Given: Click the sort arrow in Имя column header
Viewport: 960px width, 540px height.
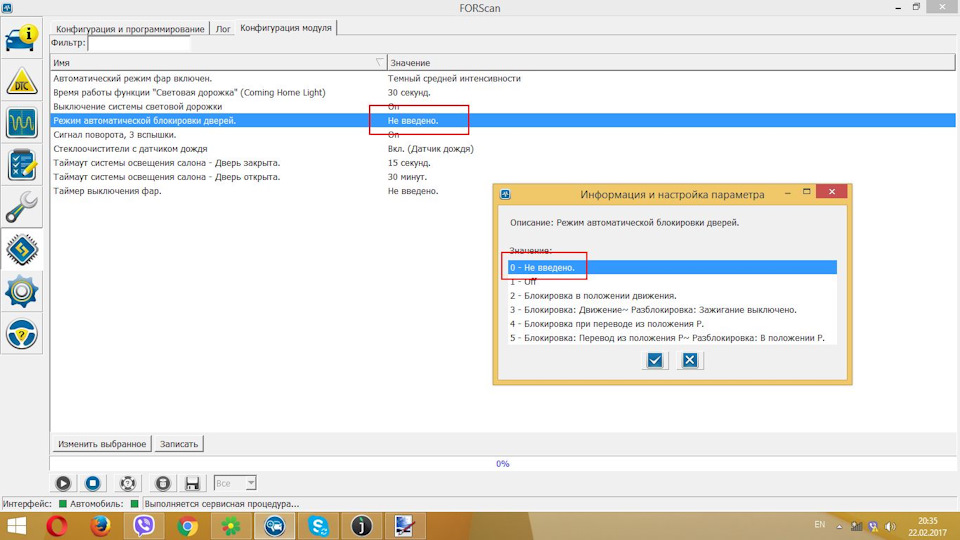Looking at the screenshot, I should point(380,62).
